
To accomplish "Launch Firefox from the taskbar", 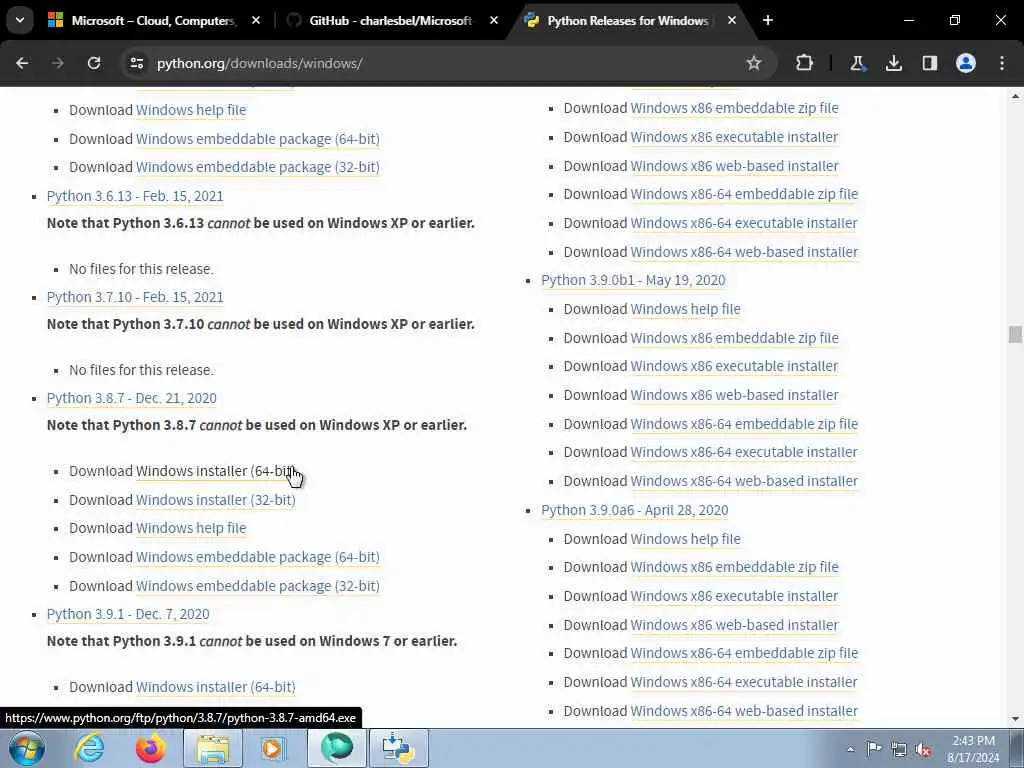I will [151, 748].
